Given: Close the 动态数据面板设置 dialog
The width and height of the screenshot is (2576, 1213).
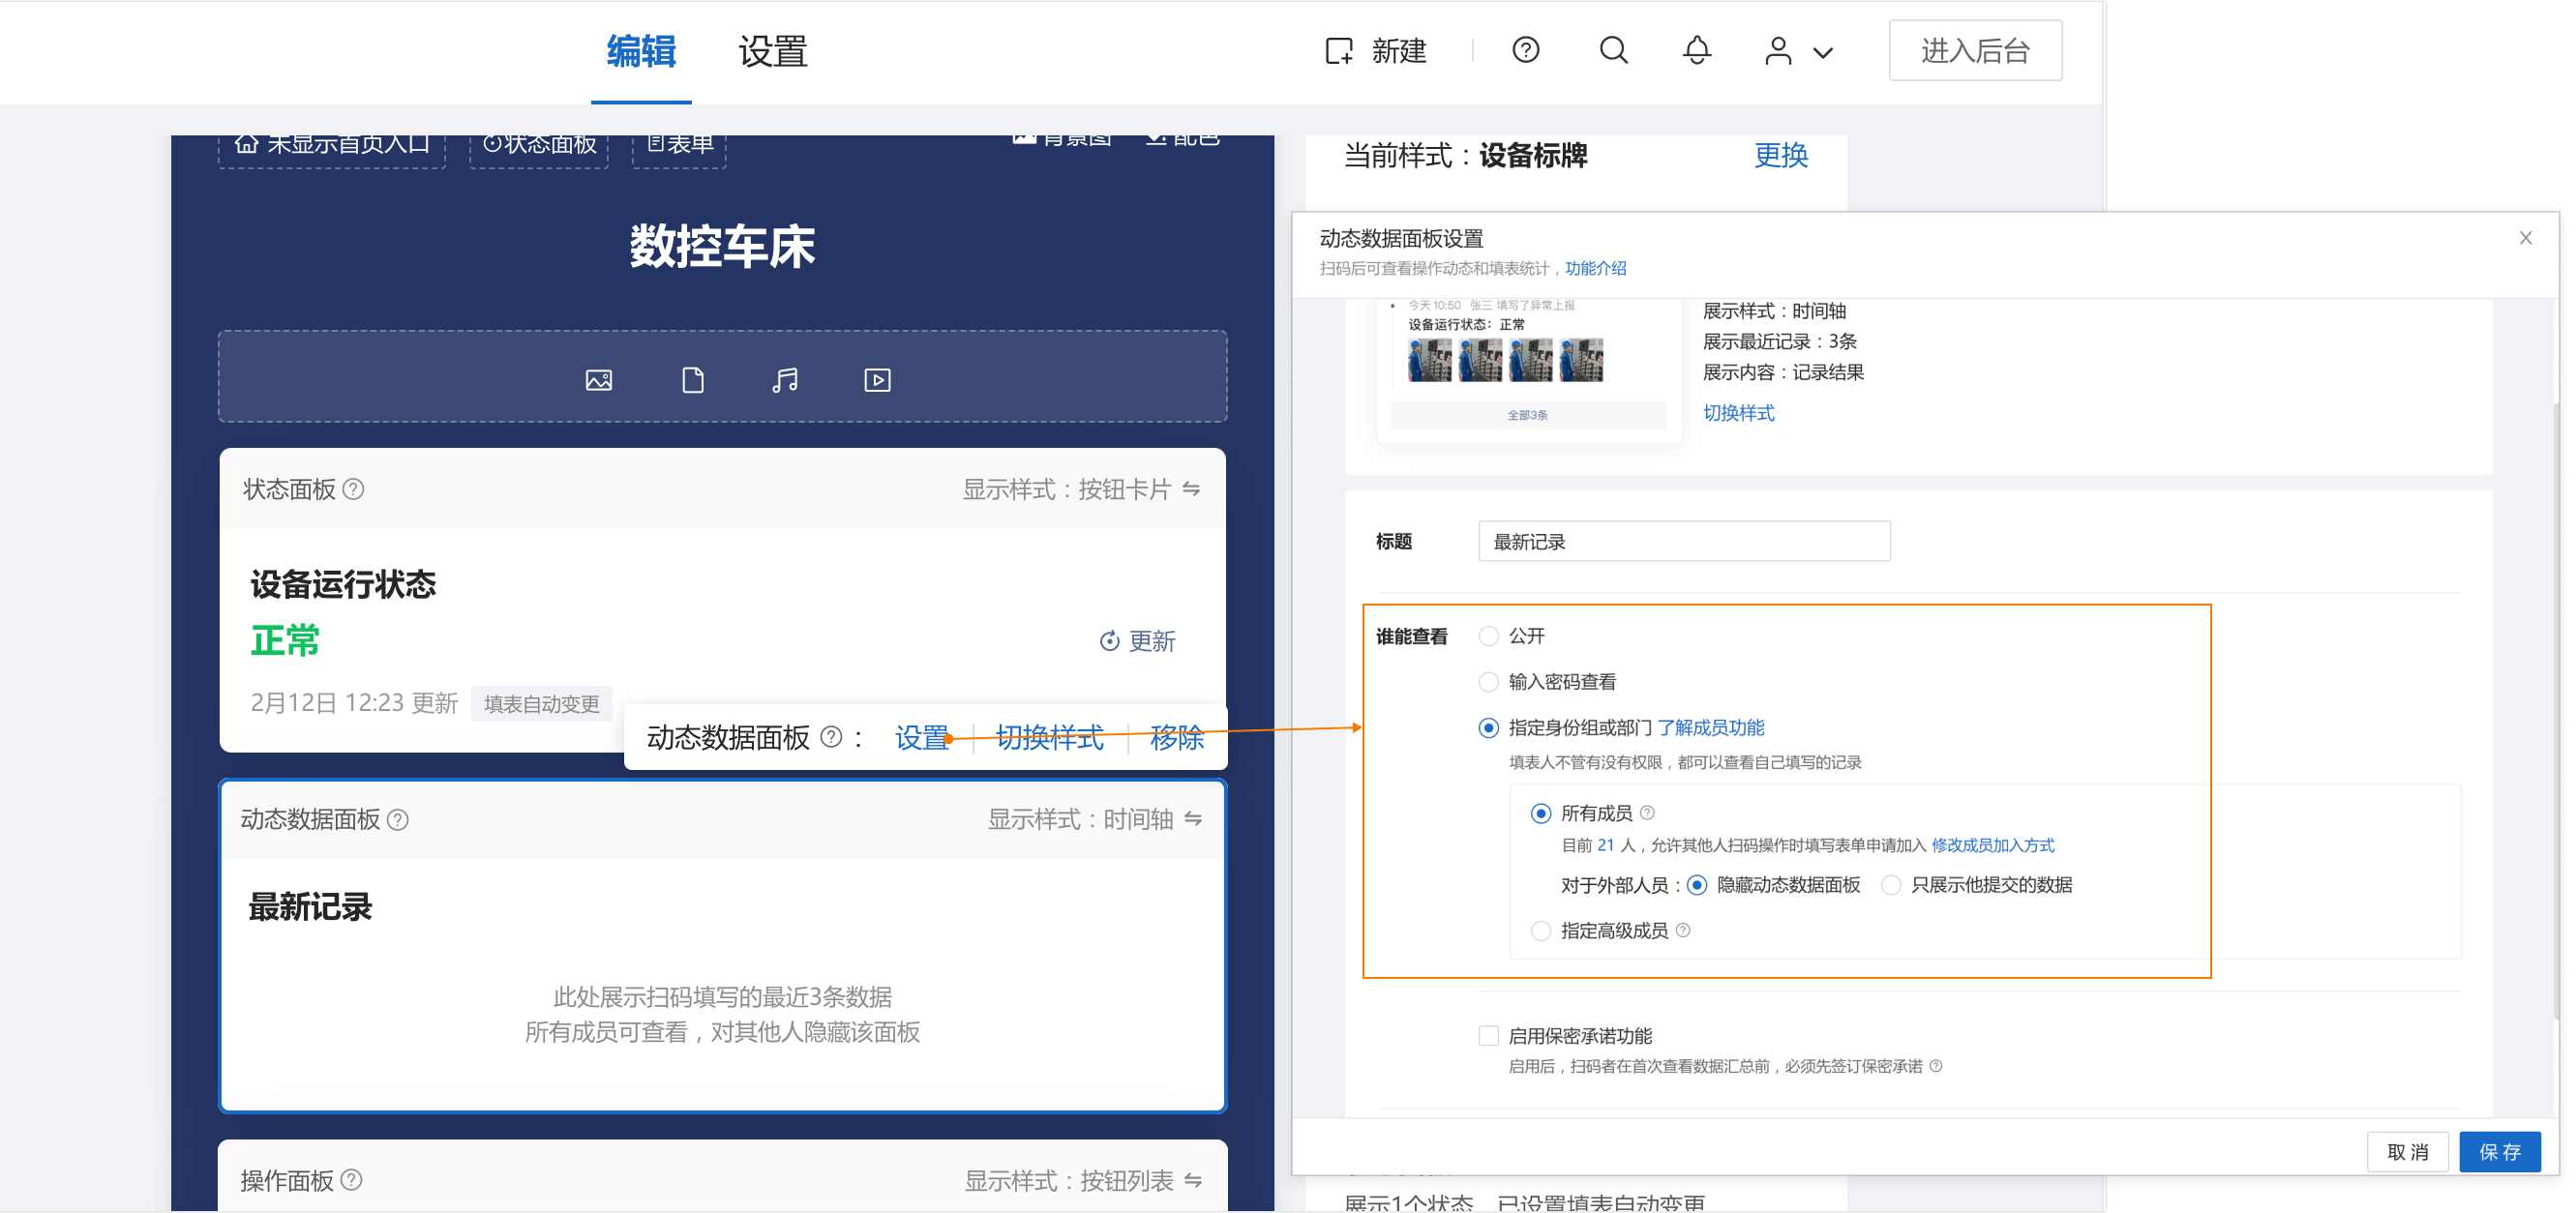Looking at the screenshot, I should click(2525, 238).
